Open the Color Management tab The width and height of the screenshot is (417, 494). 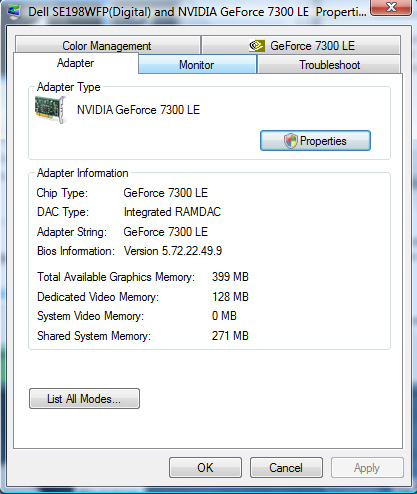point(108,45)
